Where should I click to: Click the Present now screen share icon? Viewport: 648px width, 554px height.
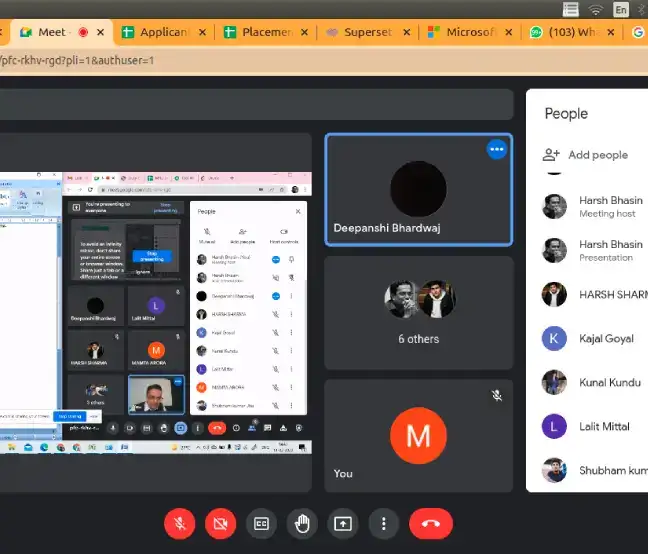(343, 523)
